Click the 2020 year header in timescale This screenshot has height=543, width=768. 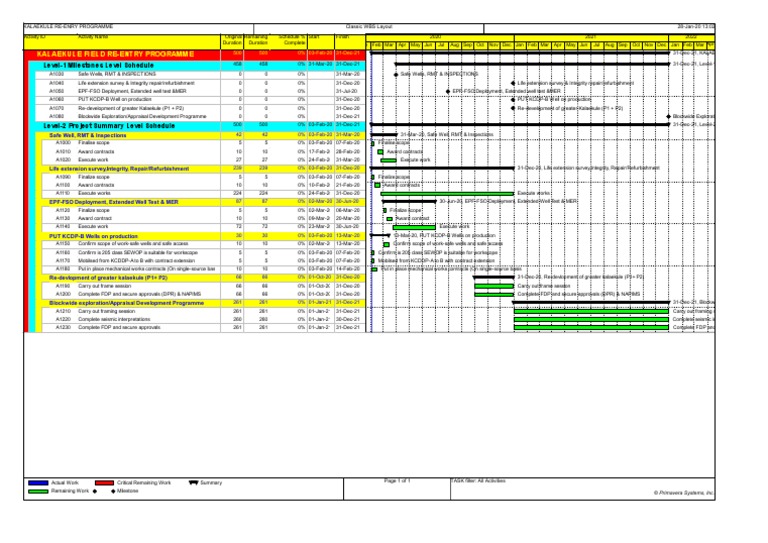[x=435, y=37]
